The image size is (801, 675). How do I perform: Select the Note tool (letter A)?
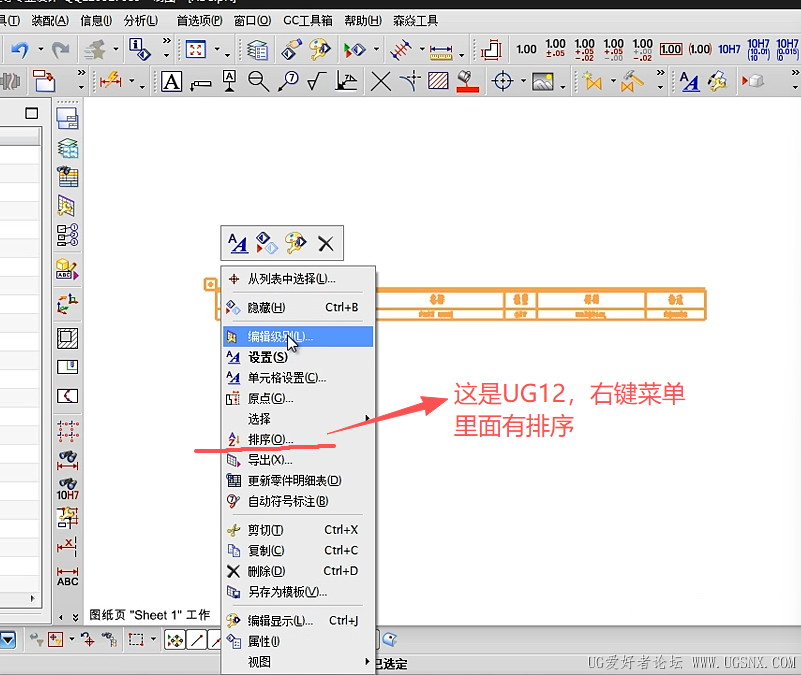click(x=172, y=81)
